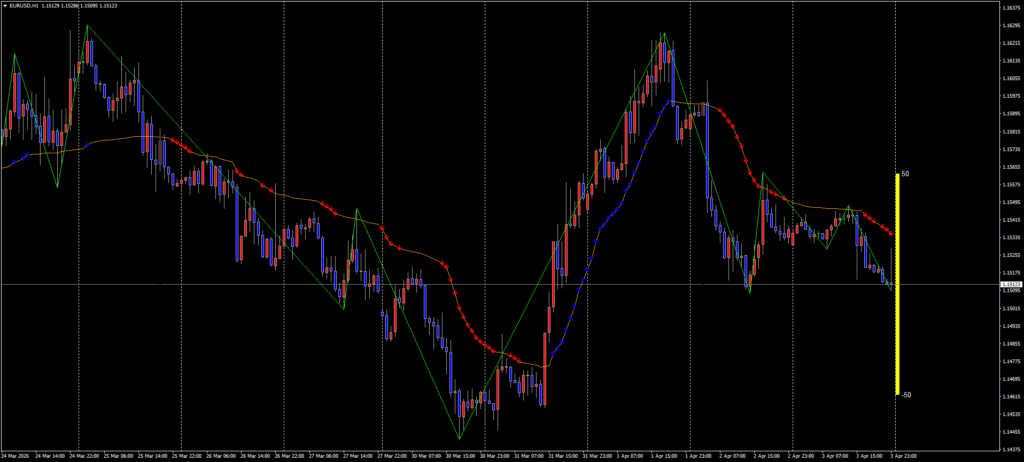The image size is (1024, 462).
Task: Click the 1 Apr 15:00 time label
Action: 663,456
